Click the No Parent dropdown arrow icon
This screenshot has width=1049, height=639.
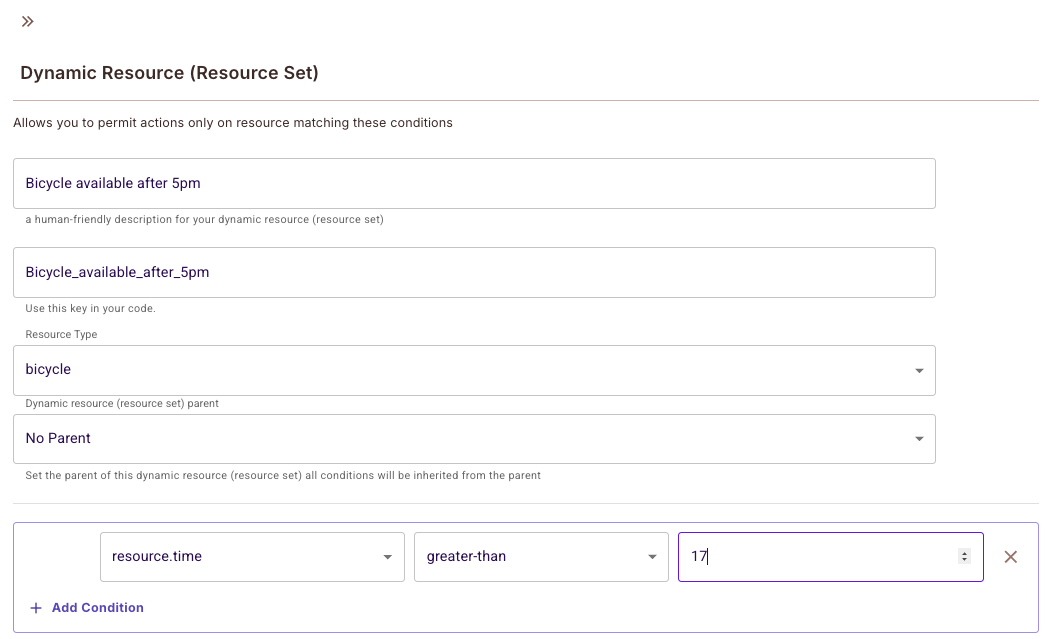tap(919, 438)
